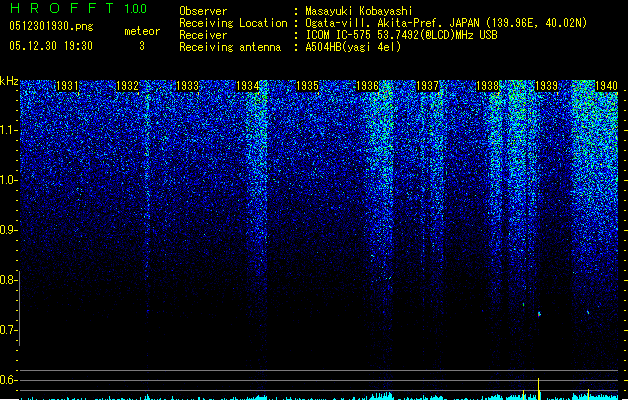Click the 1935 time marker
The height and width of the screenshot is (400, 629).
[307, 86]
